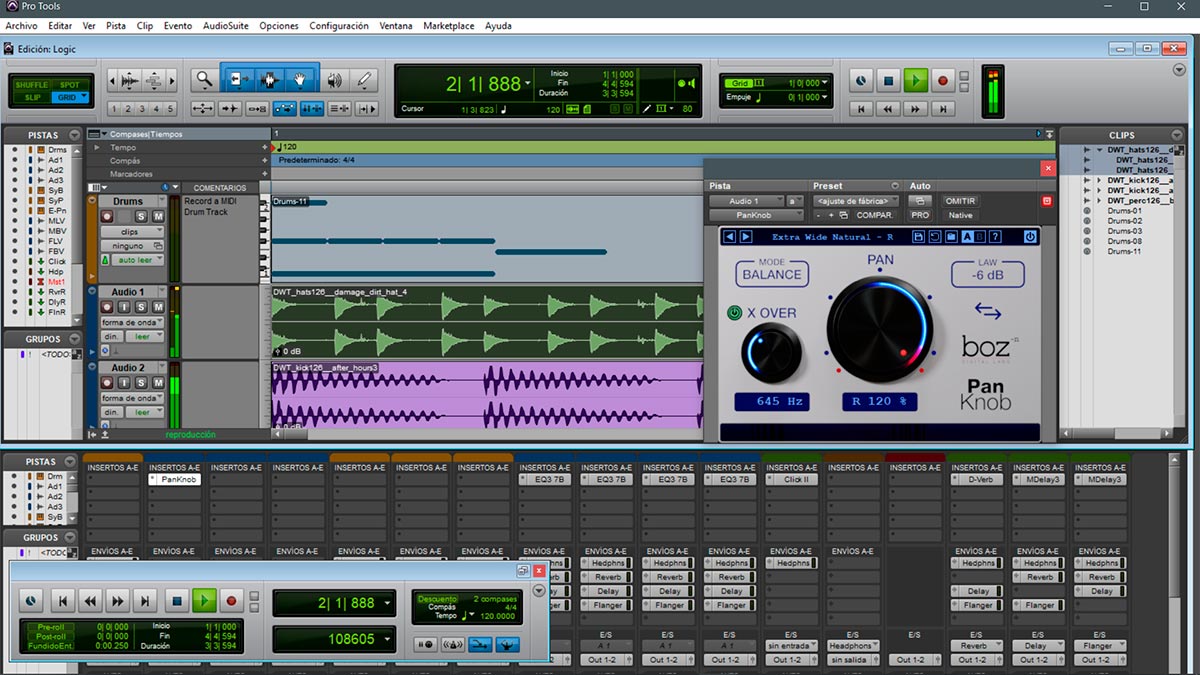This screenshot has height=675, width=1200.
Task: Click count-off wait-for-note icon in floating Transport
Action: [x=424, y=644]
